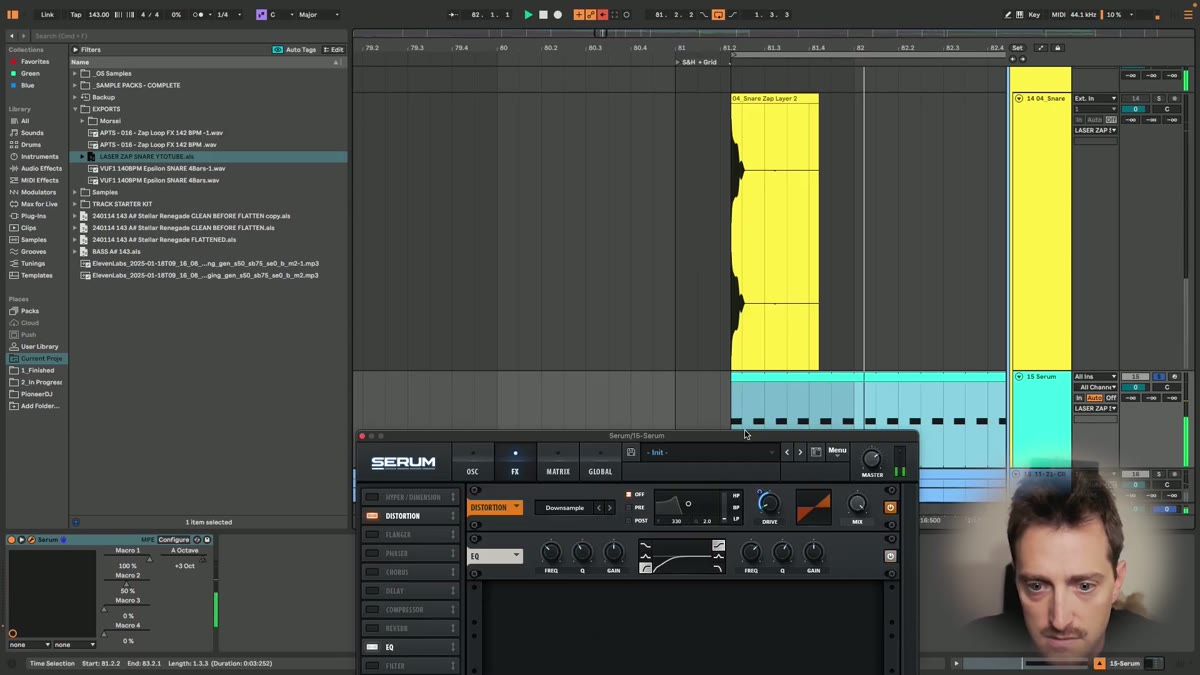Open All Ins dropdown on Serum track
This screenshot has height=675, width=1200.
(1096, 377)
